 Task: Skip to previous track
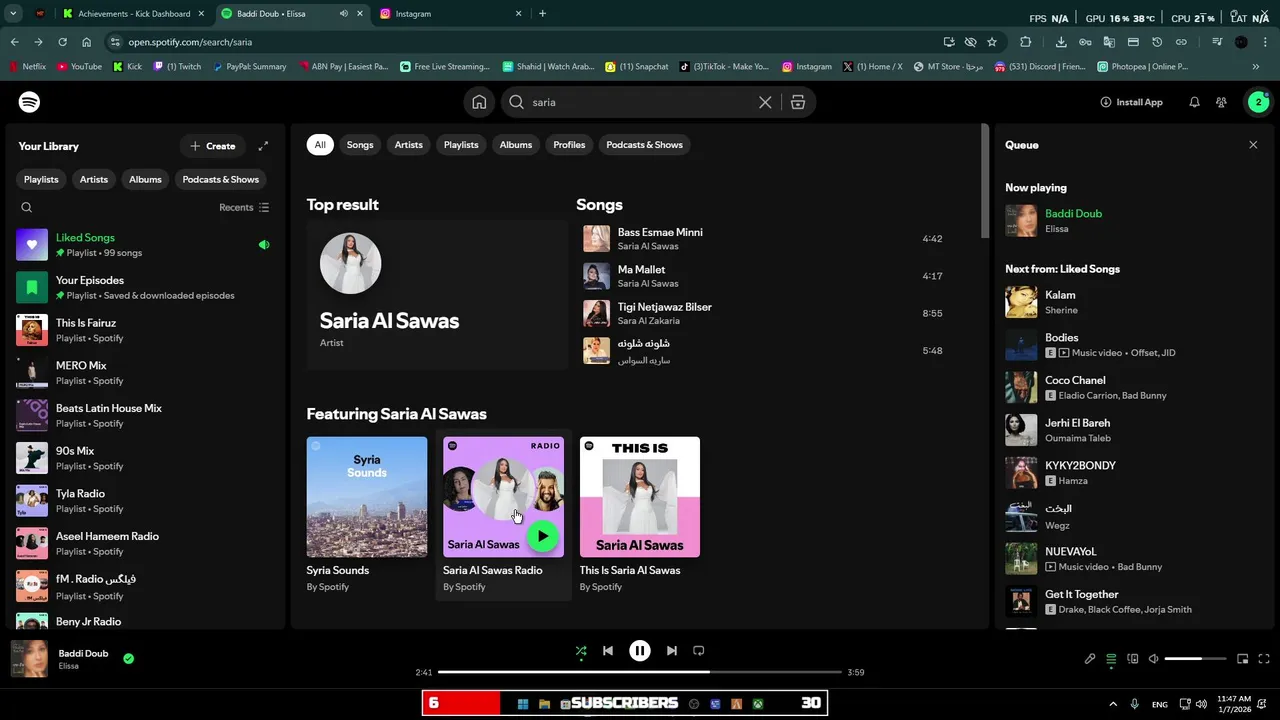point(608,651)
